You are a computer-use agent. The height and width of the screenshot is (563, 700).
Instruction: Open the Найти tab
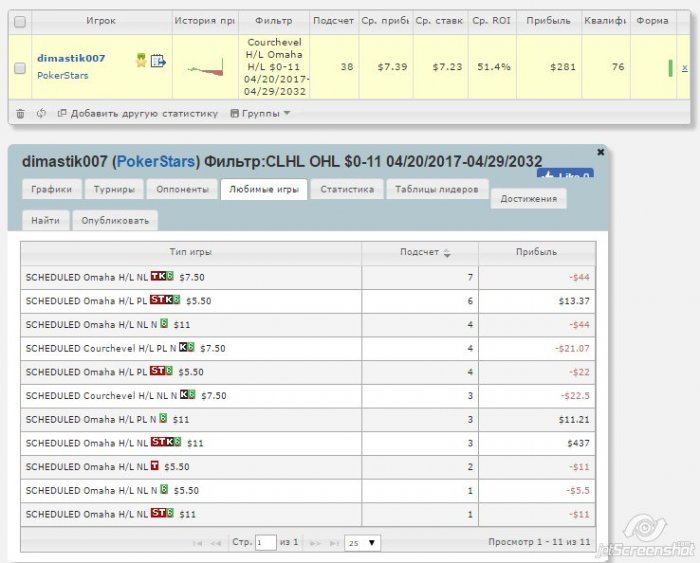(46, 221)
